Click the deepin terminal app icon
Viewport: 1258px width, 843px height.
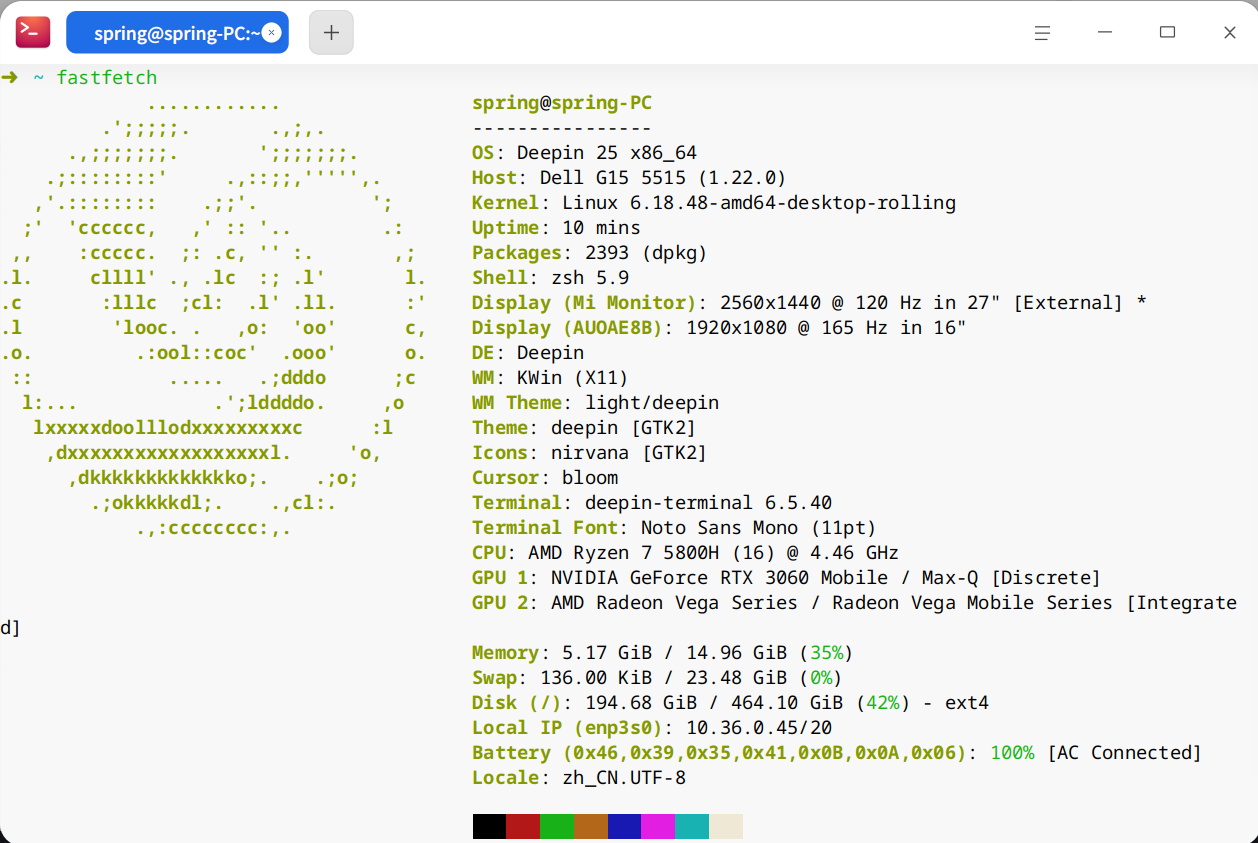[x=33, y=32]
